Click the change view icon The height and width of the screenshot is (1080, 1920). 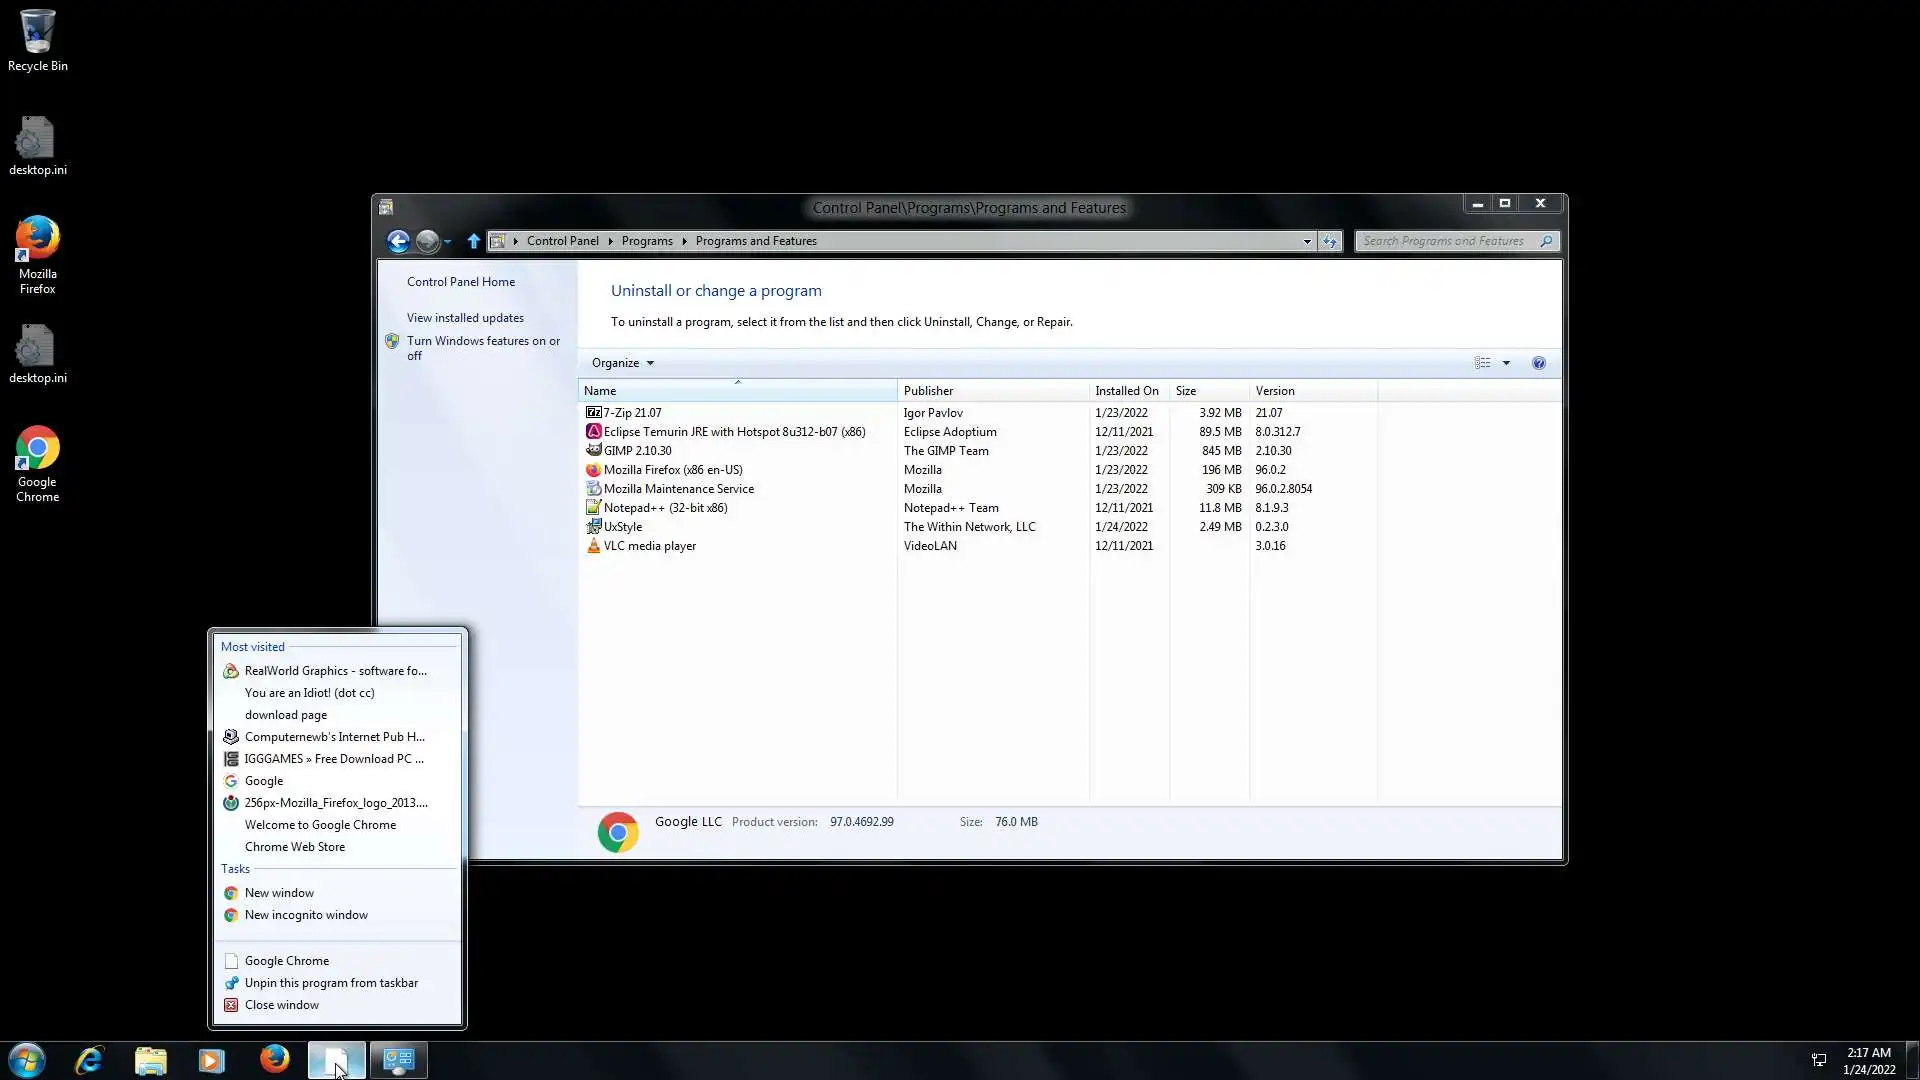(x=1483, y=363)
